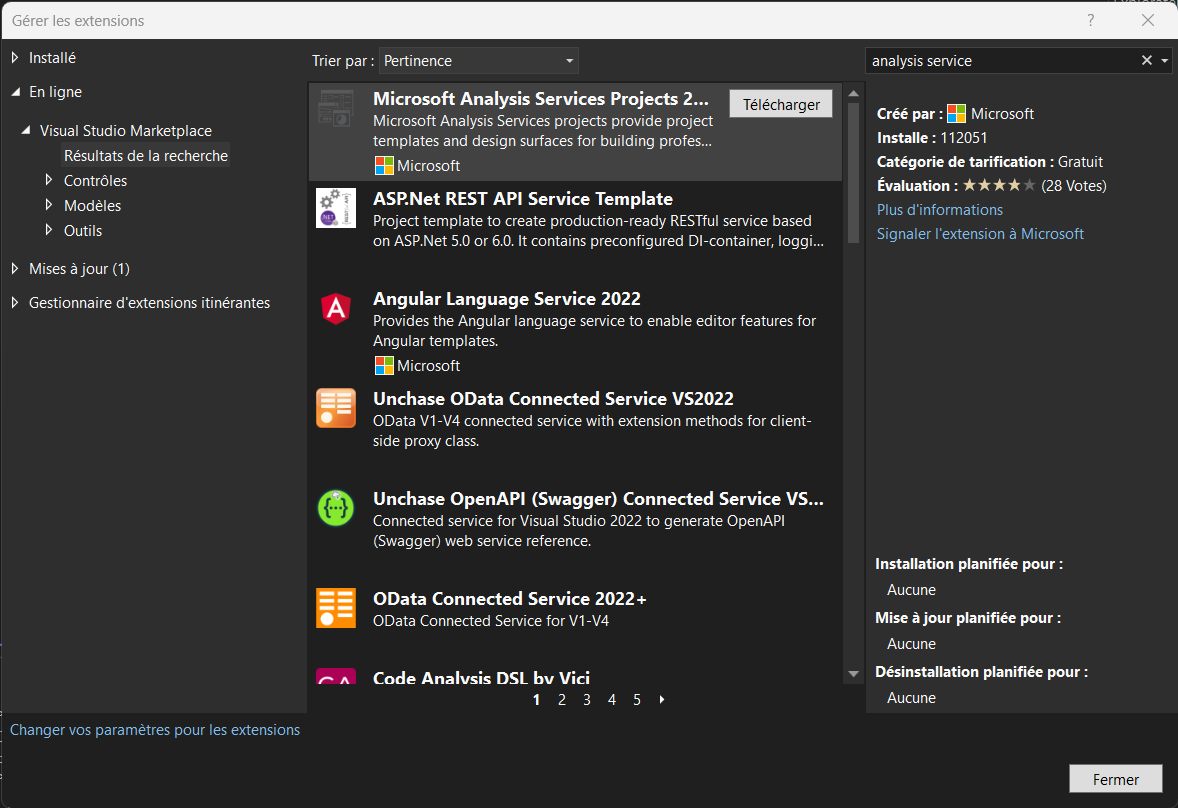Open Changer vos paramètres pour les extensions link
Screen dimensions: 1178x808
[x=155, y=730]
